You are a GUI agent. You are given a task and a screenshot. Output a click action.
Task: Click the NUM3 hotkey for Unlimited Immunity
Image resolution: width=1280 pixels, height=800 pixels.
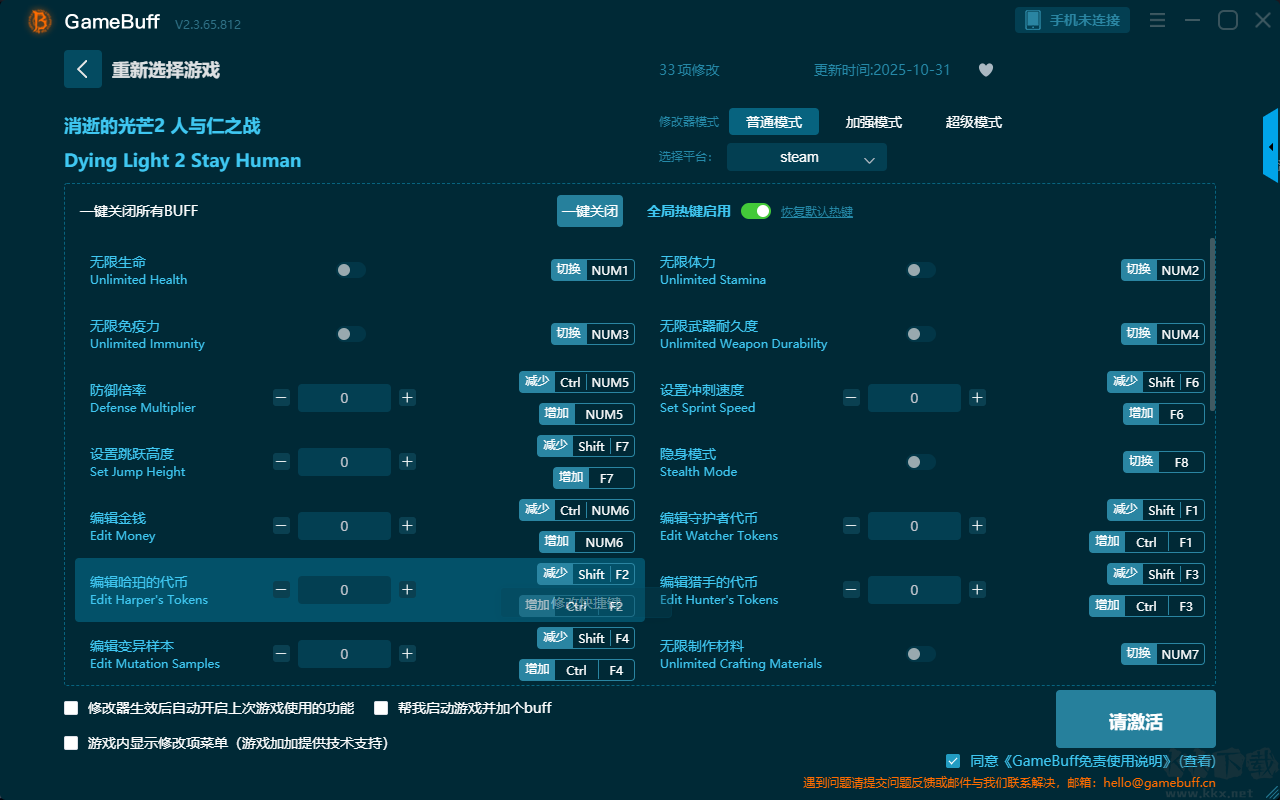[x=593, y=334]
